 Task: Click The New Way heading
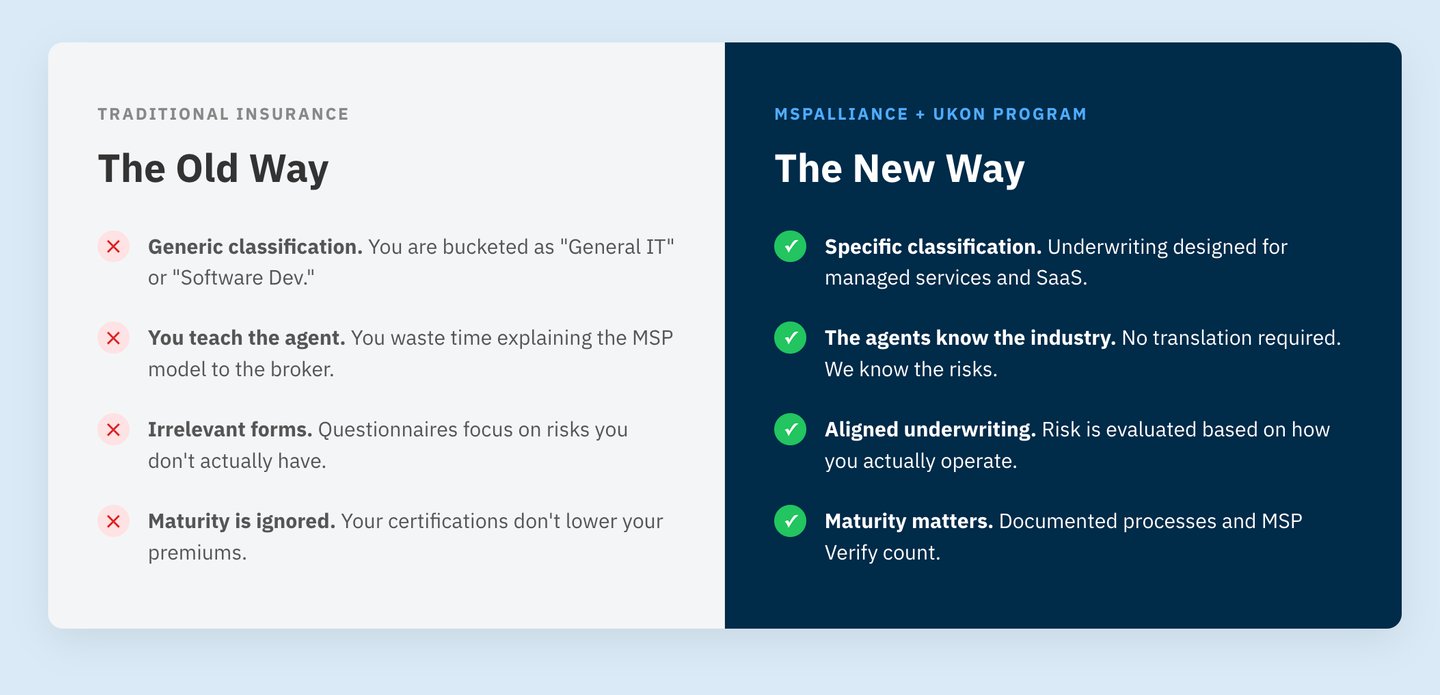[899, 168]
